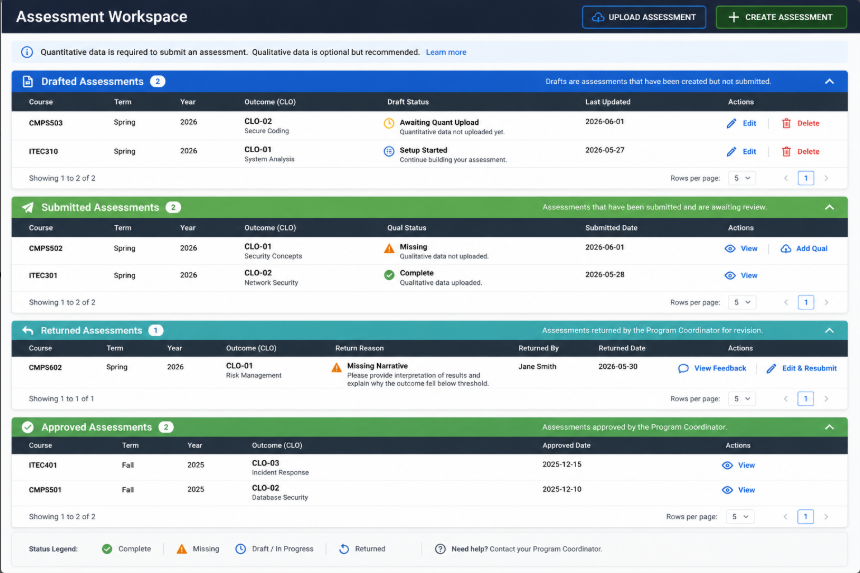Click 'Database Security' outcome text
This screenshot has width=860, height=573.
(280, 498)
